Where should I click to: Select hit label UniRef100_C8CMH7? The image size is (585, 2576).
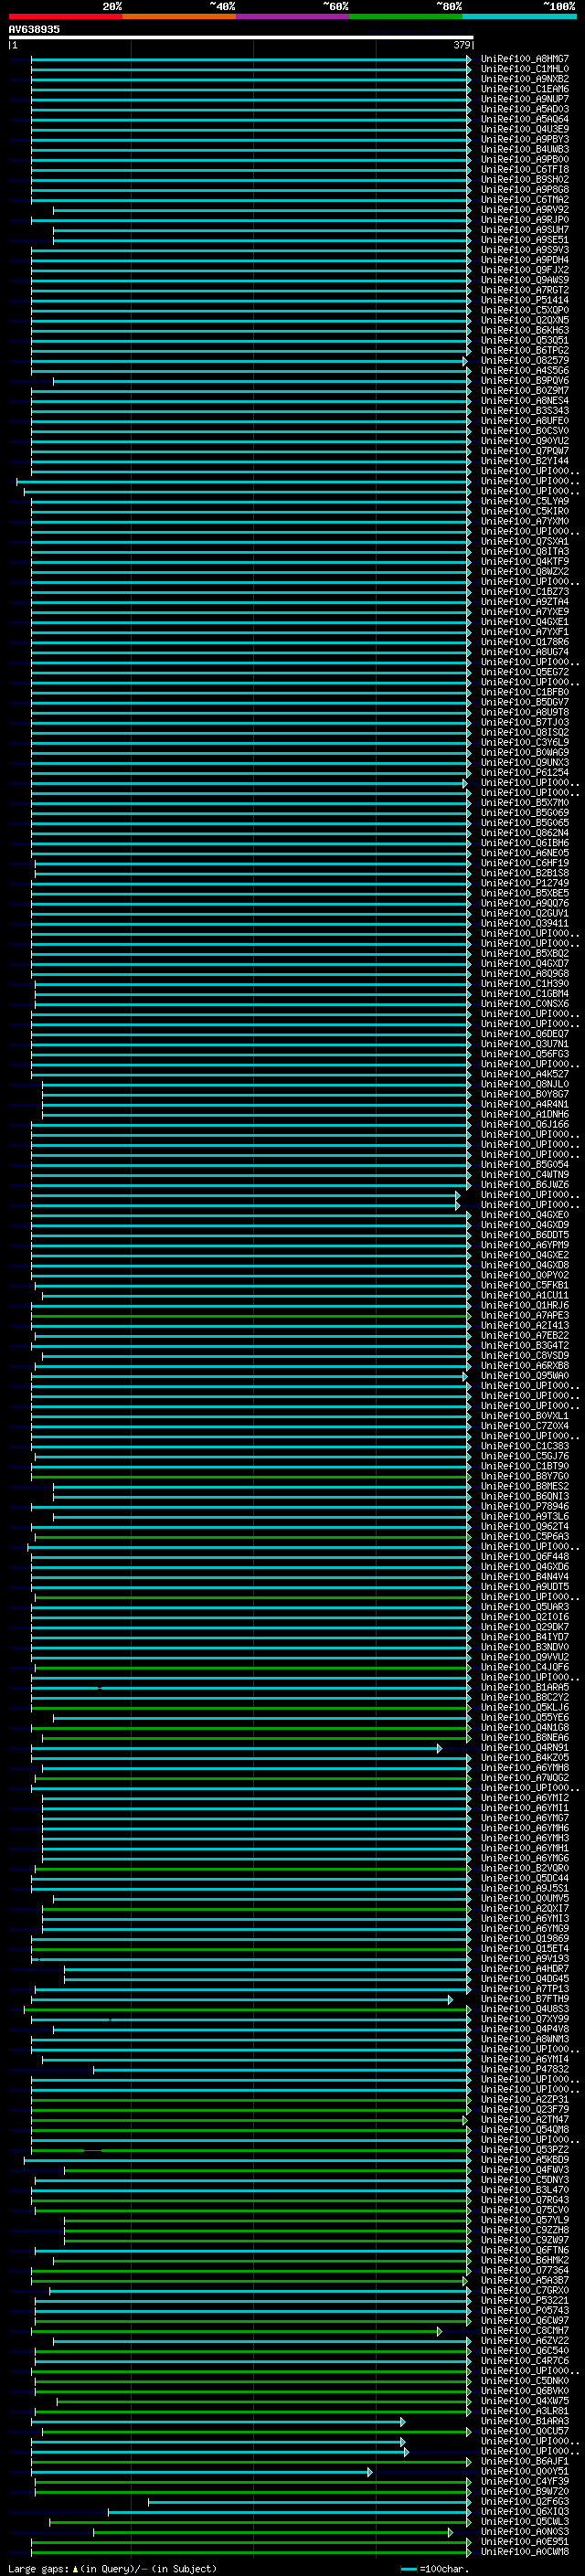525,2331
